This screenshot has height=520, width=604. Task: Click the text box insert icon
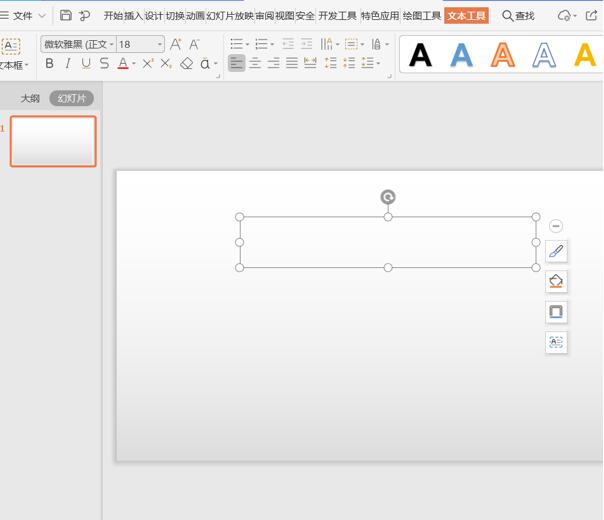pyautogui.click(x=11, y=46)
